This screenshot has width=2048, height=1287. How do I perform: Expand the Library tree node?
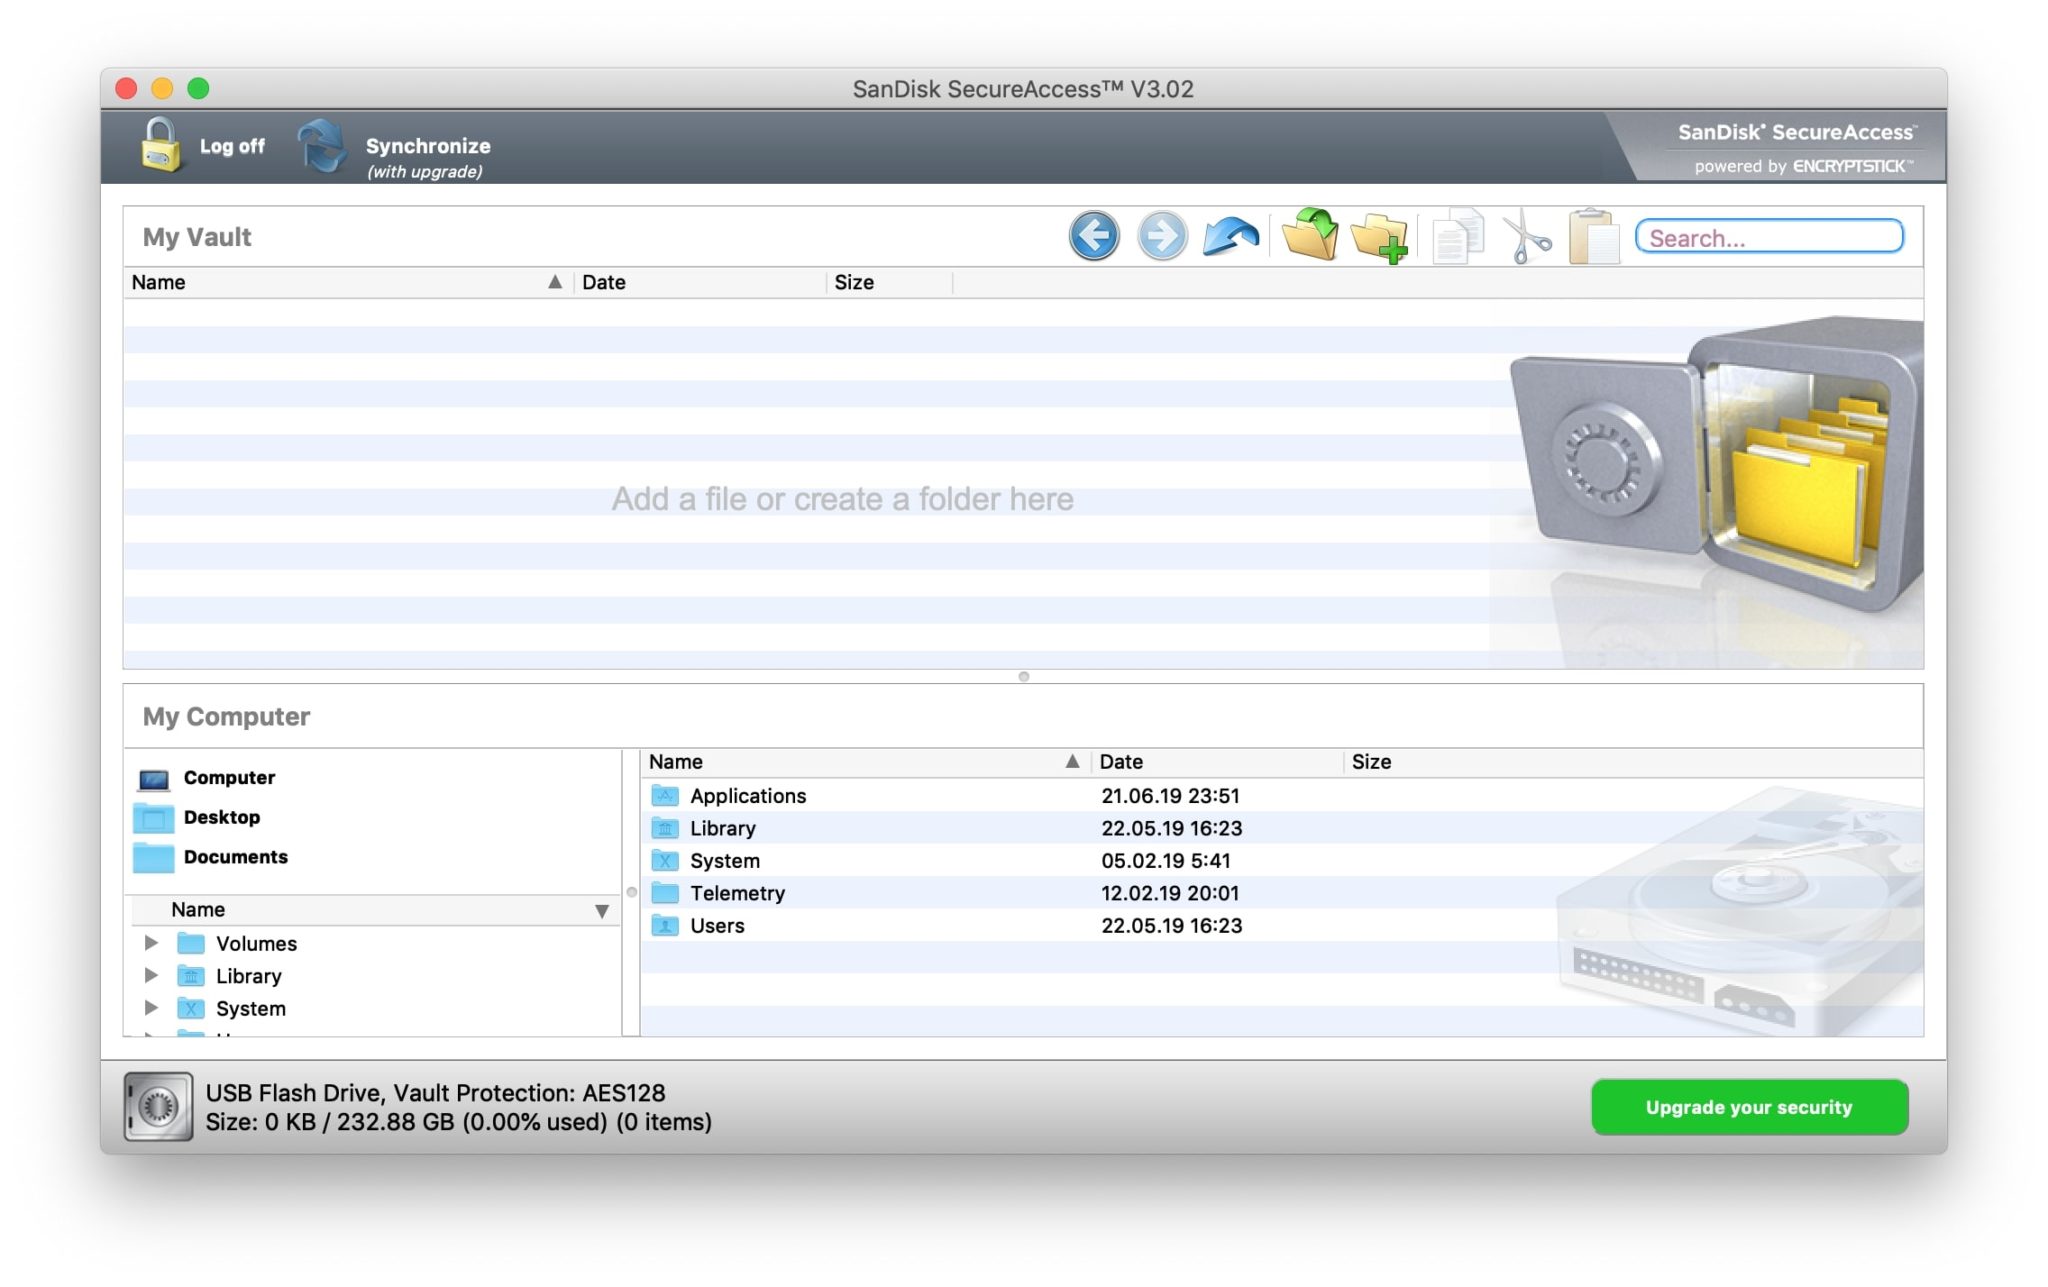pos(151,975)
